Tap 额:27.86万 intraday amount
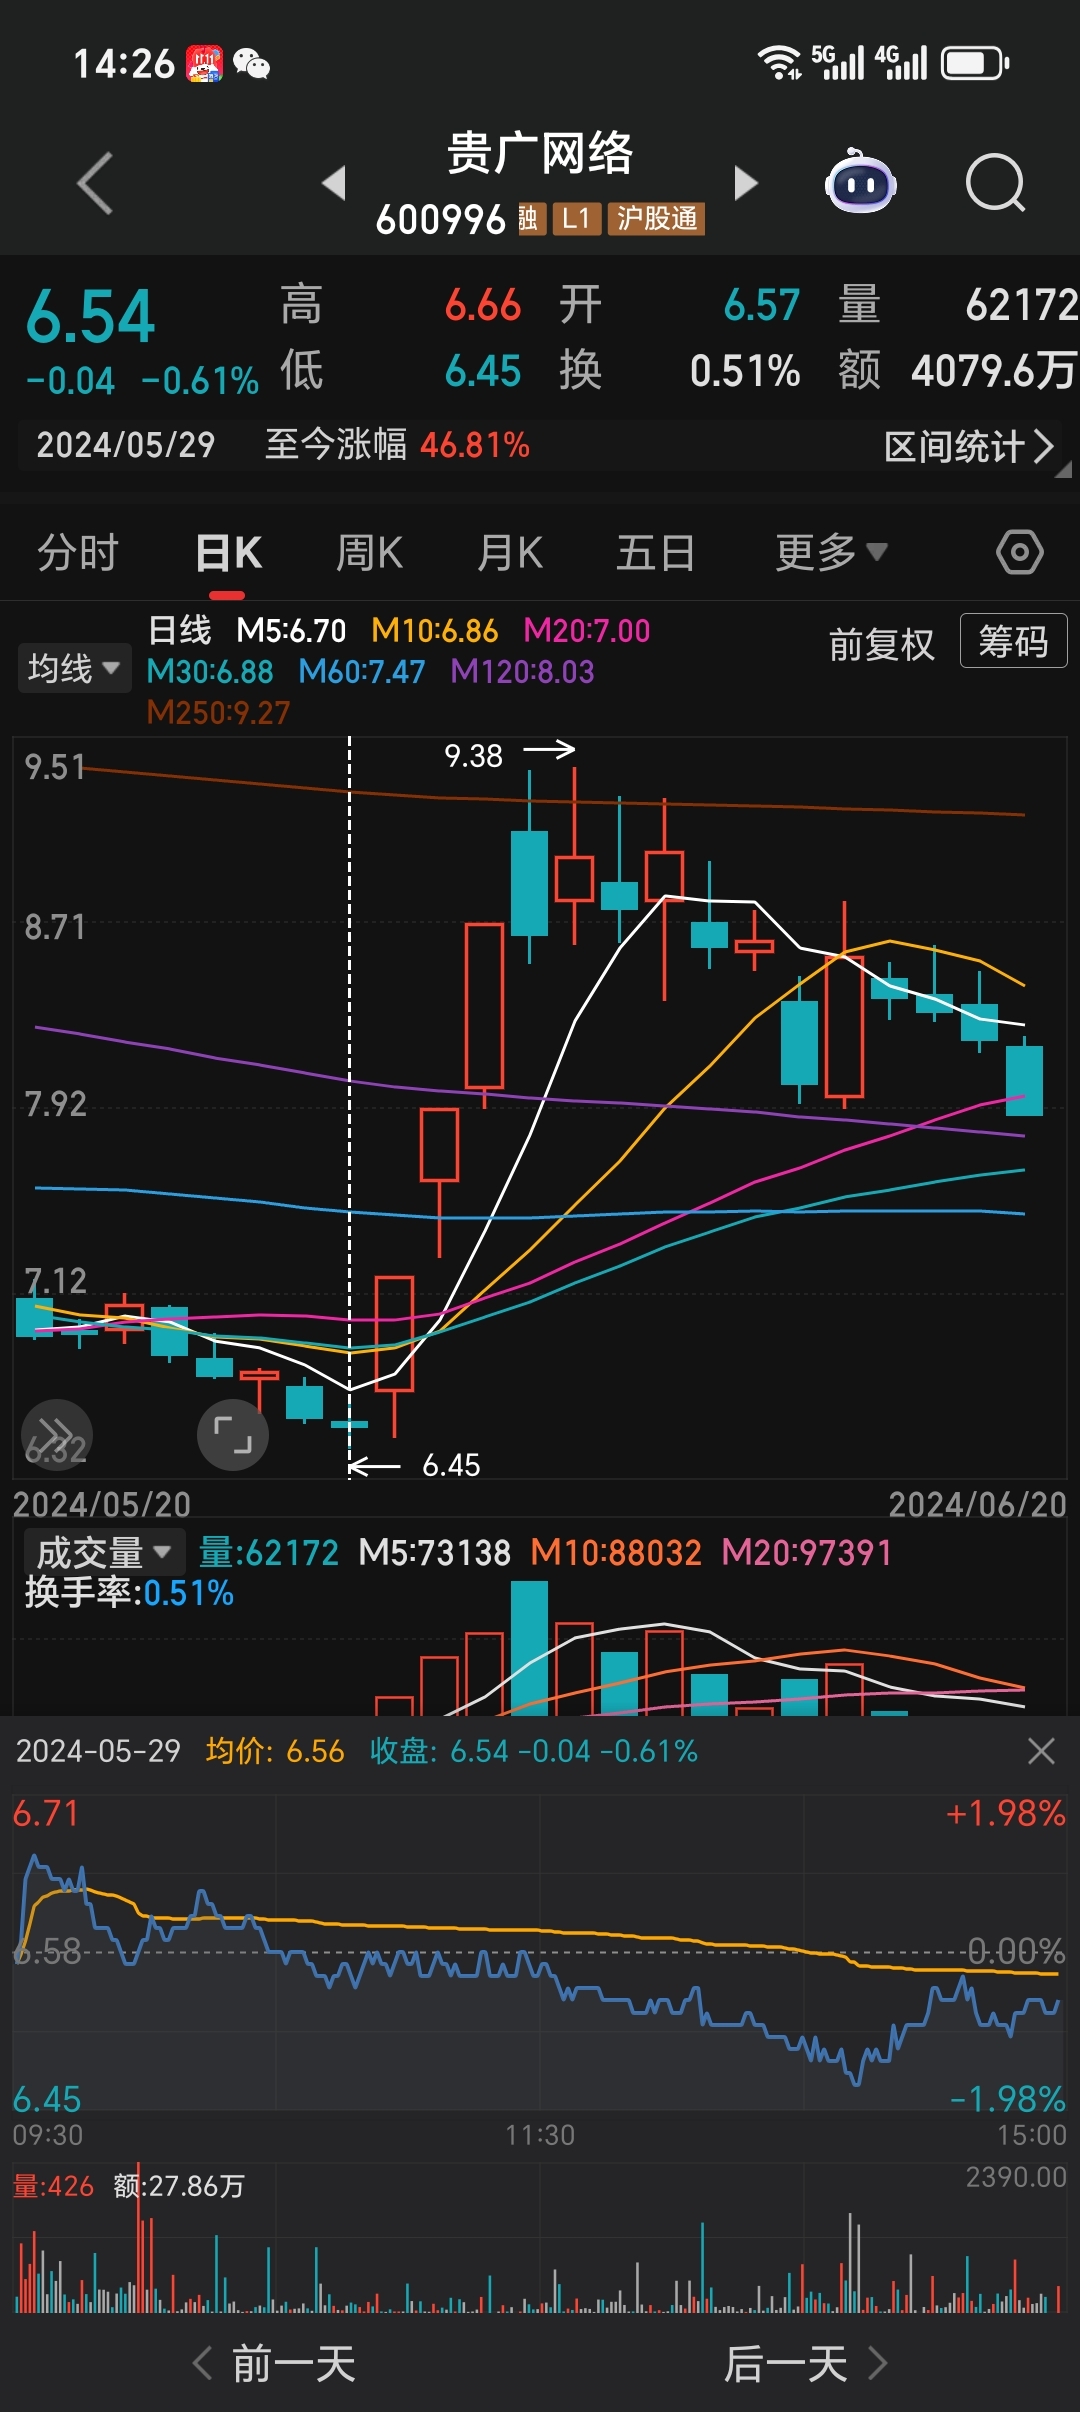Screen dimensions: 1080x2412 click(179, 2186)
